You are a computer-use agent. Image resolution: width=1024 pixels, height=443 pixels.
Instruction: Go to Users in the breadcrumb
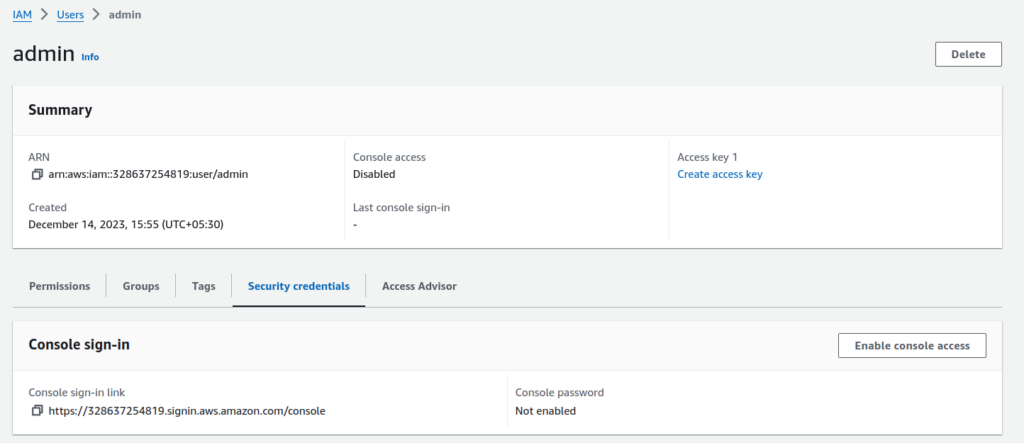[69, 15]
